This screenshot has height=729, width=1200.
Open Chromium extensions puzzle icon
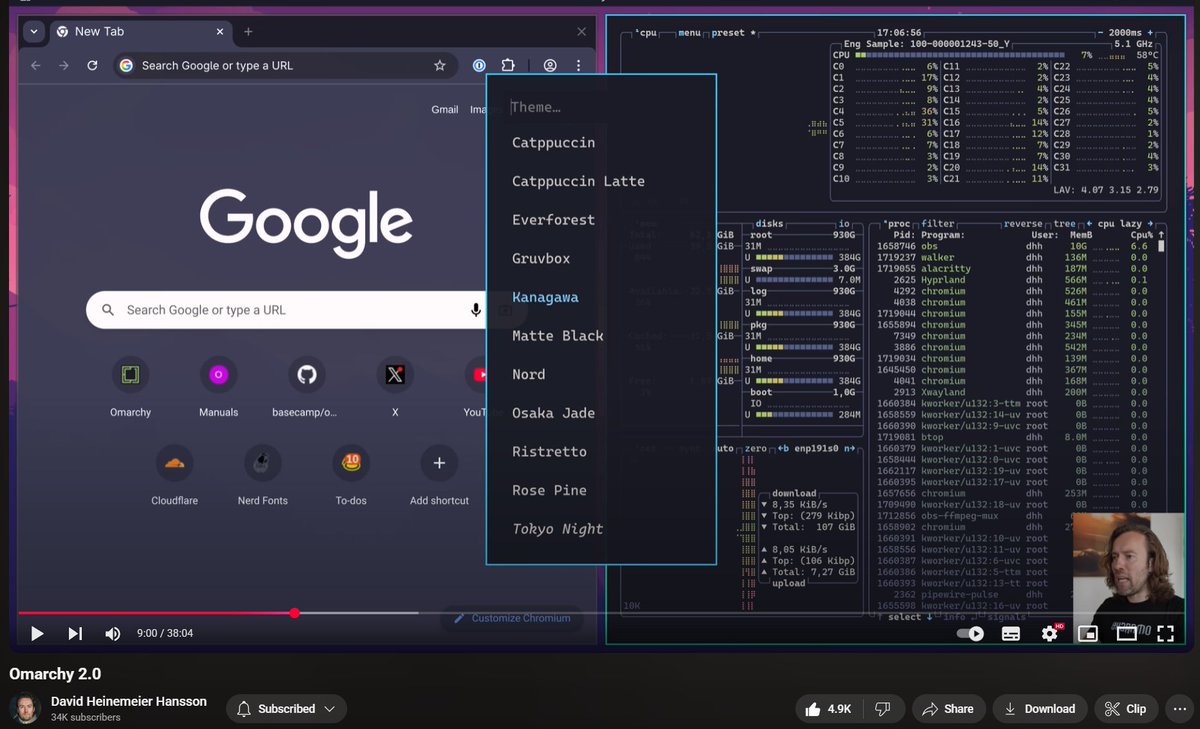pos(508,65)
